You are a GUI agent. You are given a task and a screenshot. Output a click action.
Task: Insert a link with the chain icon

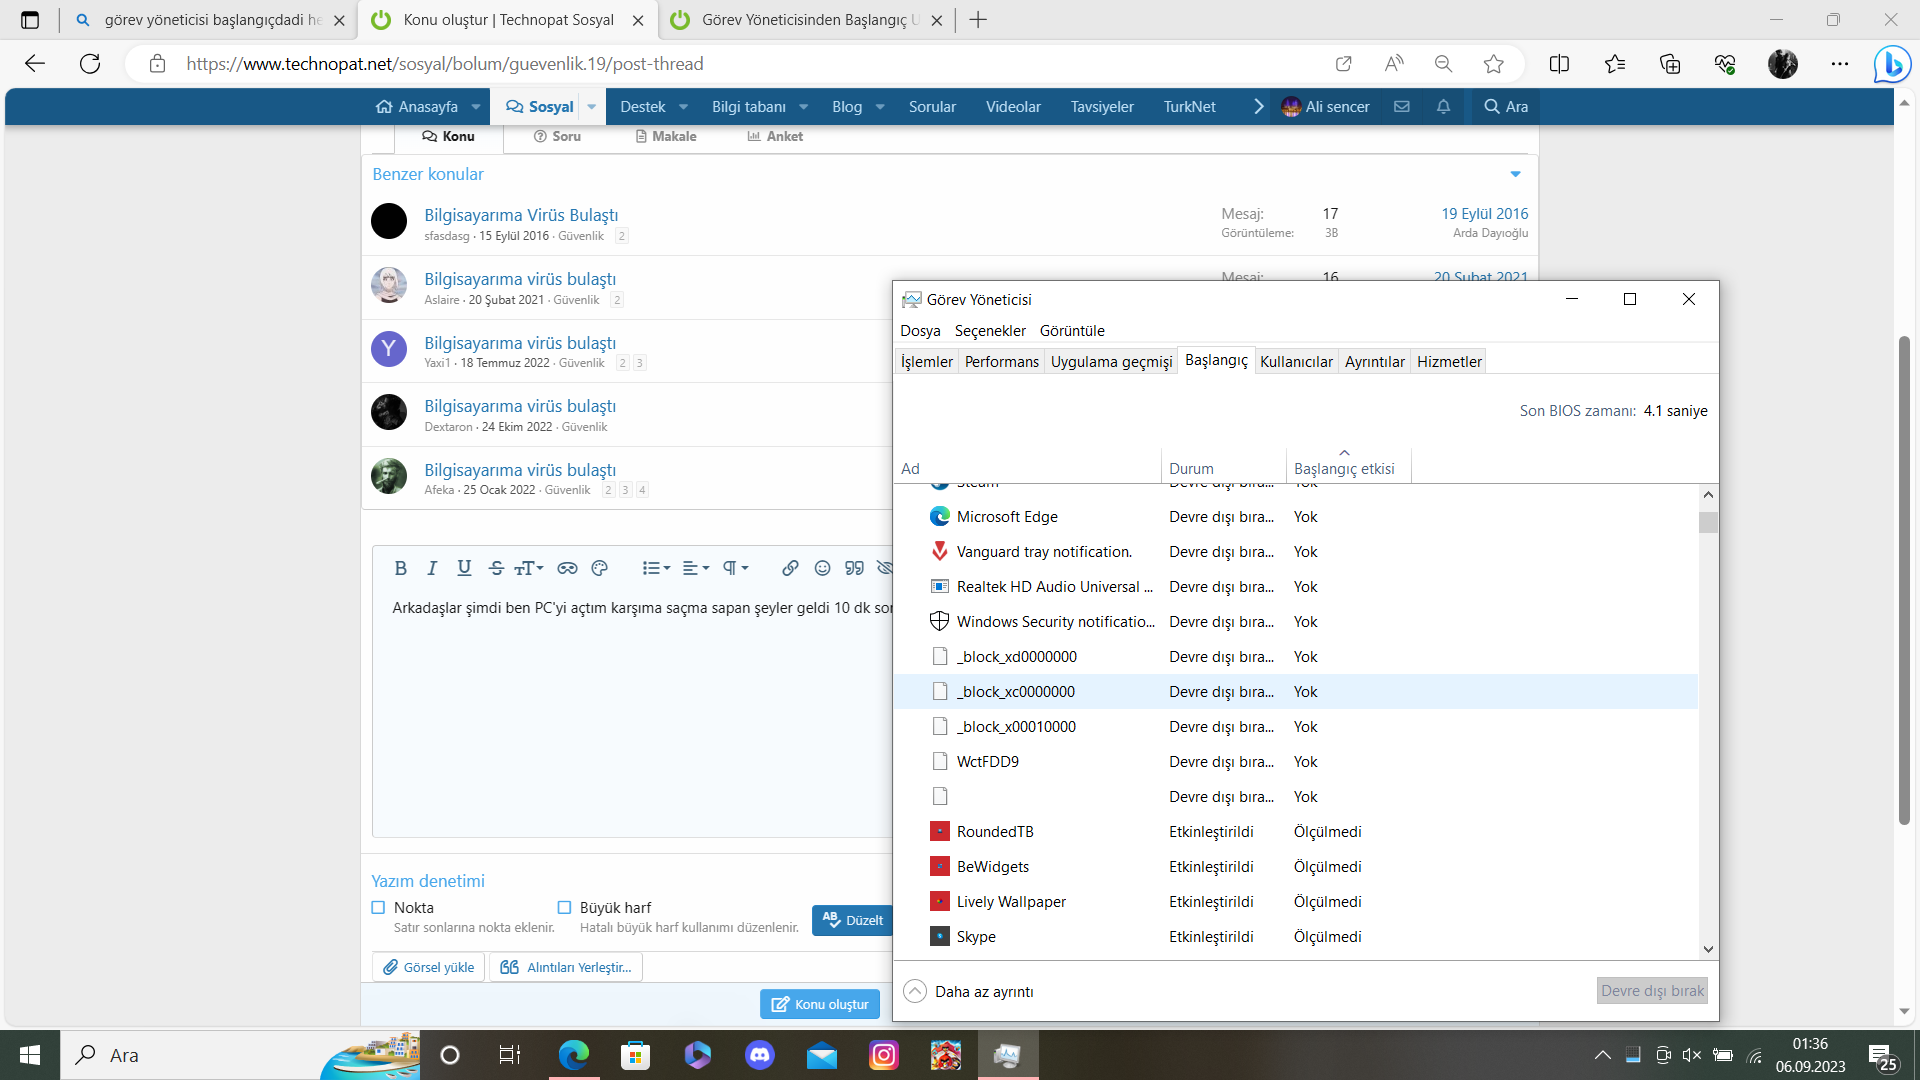click(790, 568)
